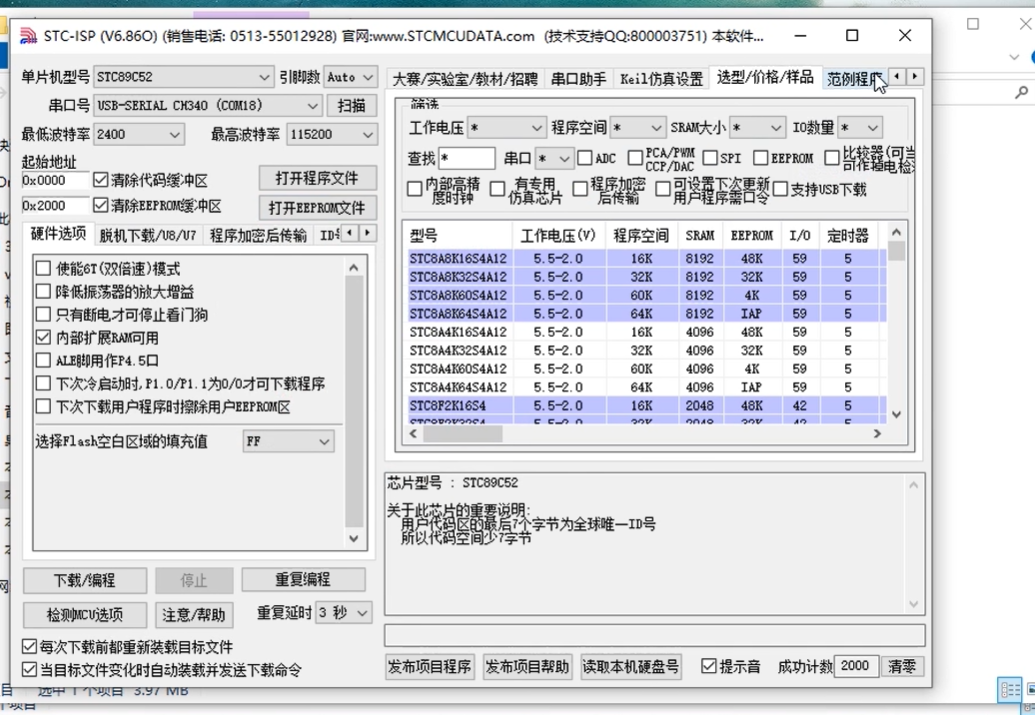
Task: Click the 查找 search input field
Action: point(467,158)
